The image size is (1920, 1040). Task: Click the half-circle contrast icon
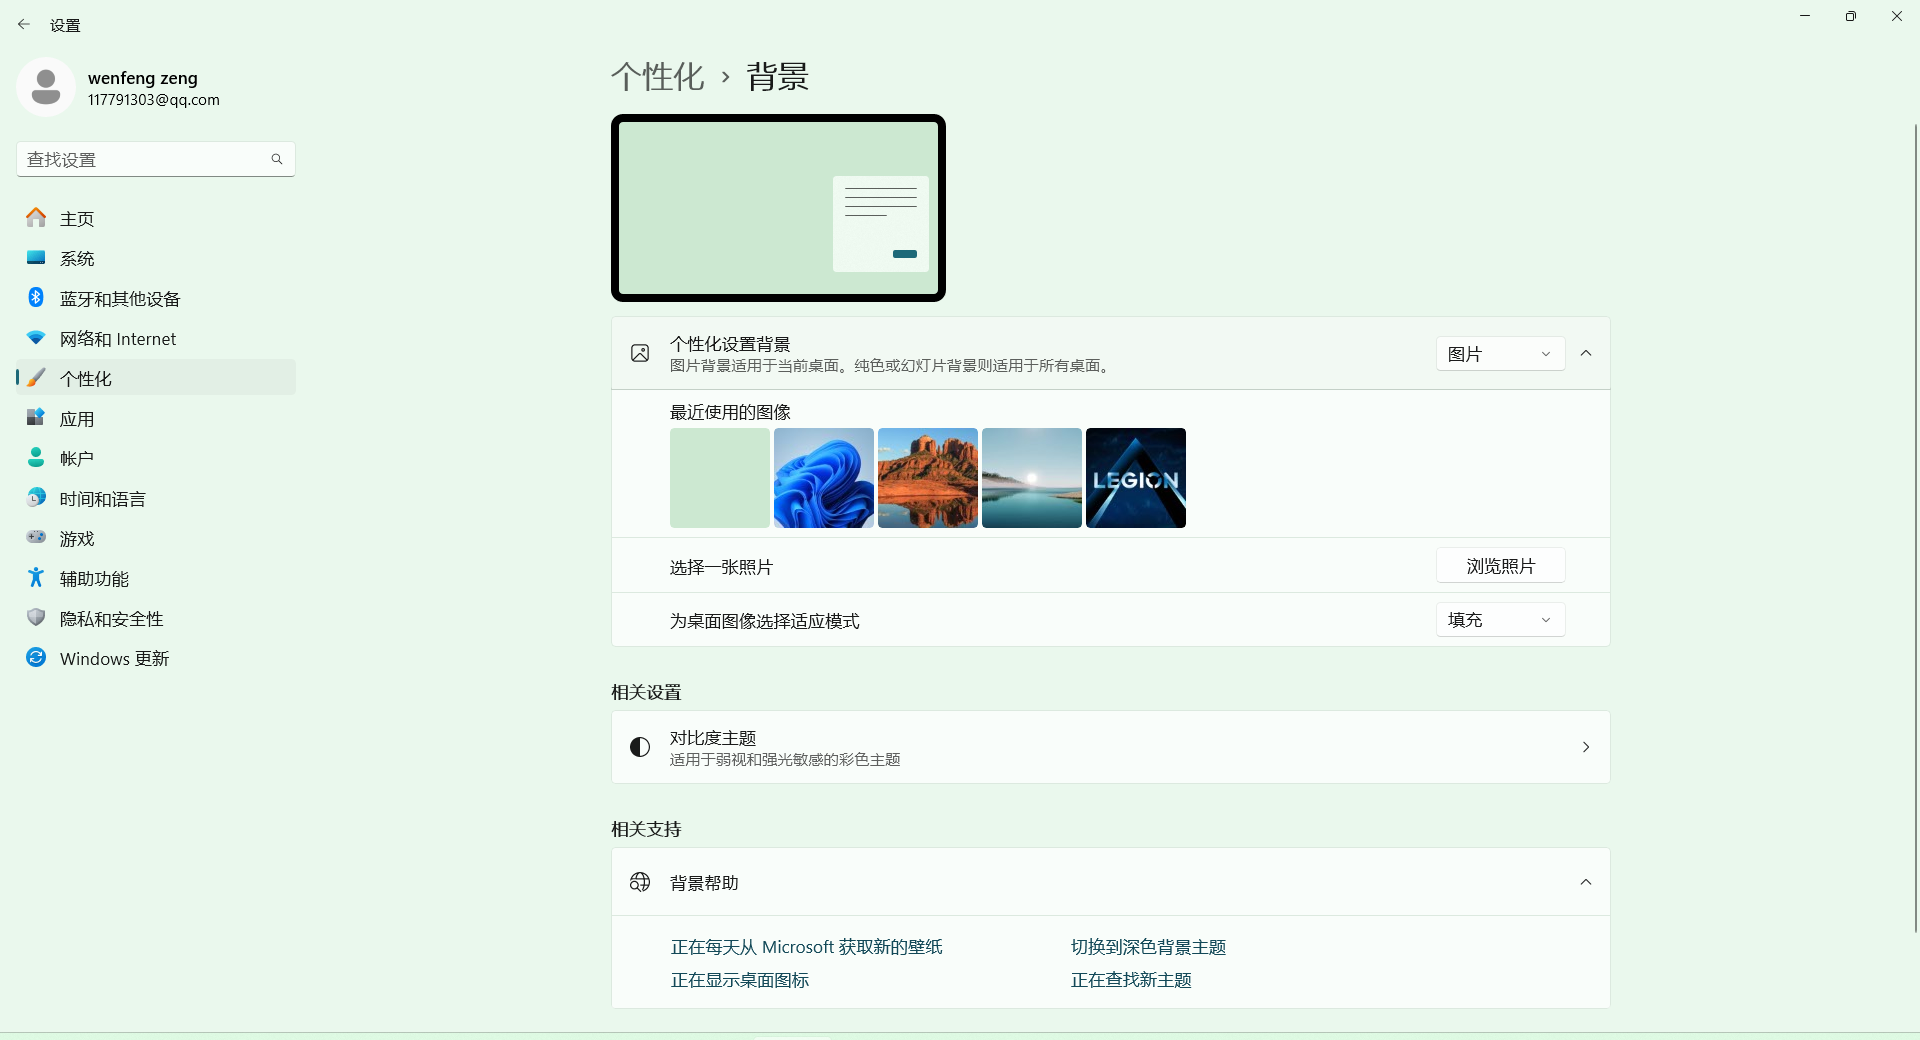pyautogui.click(x=640, y=747)
